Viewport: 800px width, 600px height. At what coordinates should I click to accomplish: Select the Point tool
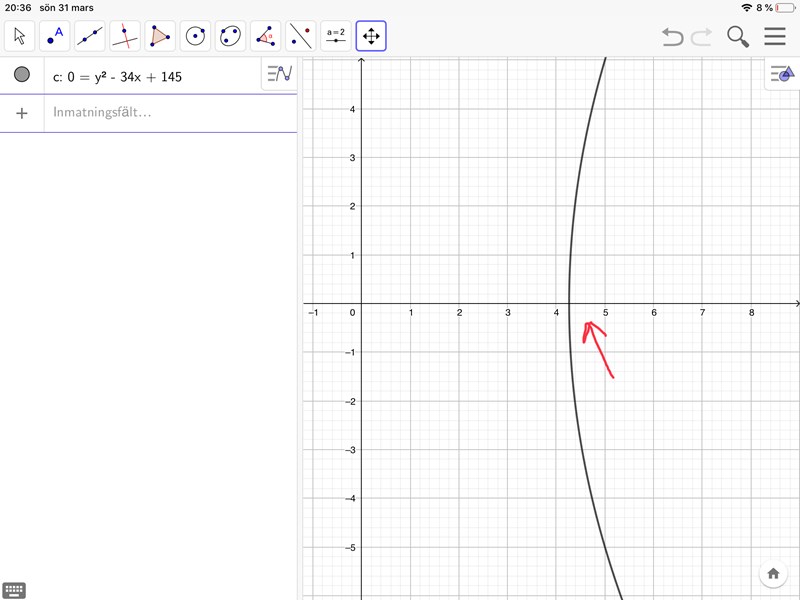tap(55, 37)
